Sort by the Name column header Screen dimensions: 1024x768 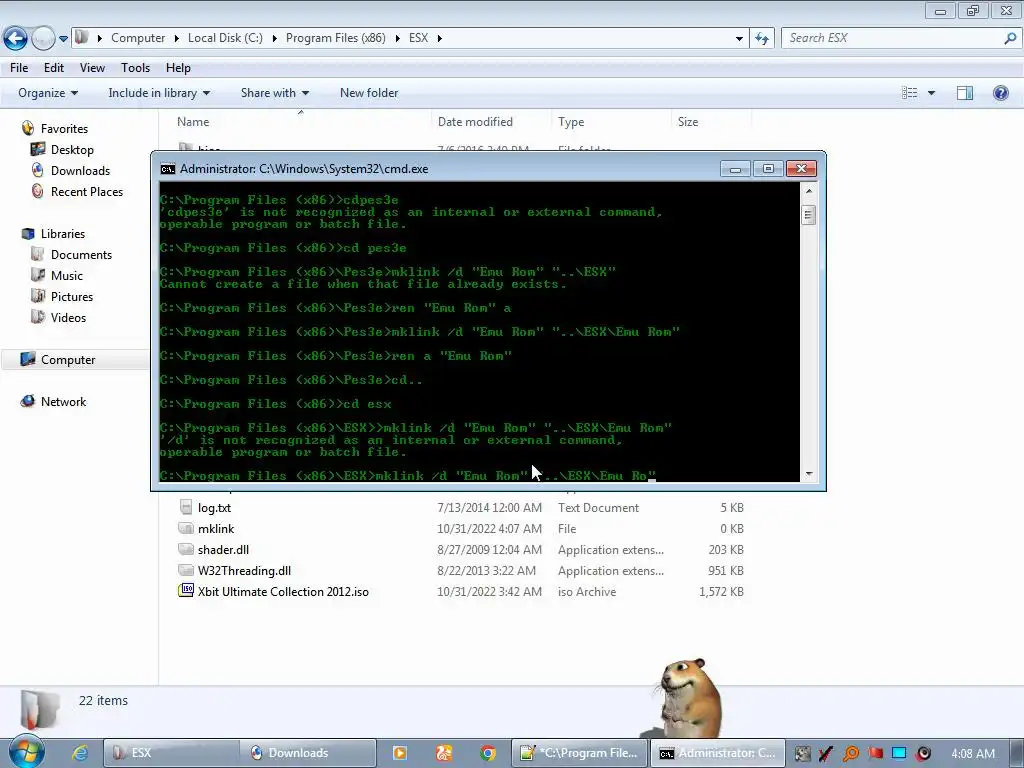coord(193,121)
